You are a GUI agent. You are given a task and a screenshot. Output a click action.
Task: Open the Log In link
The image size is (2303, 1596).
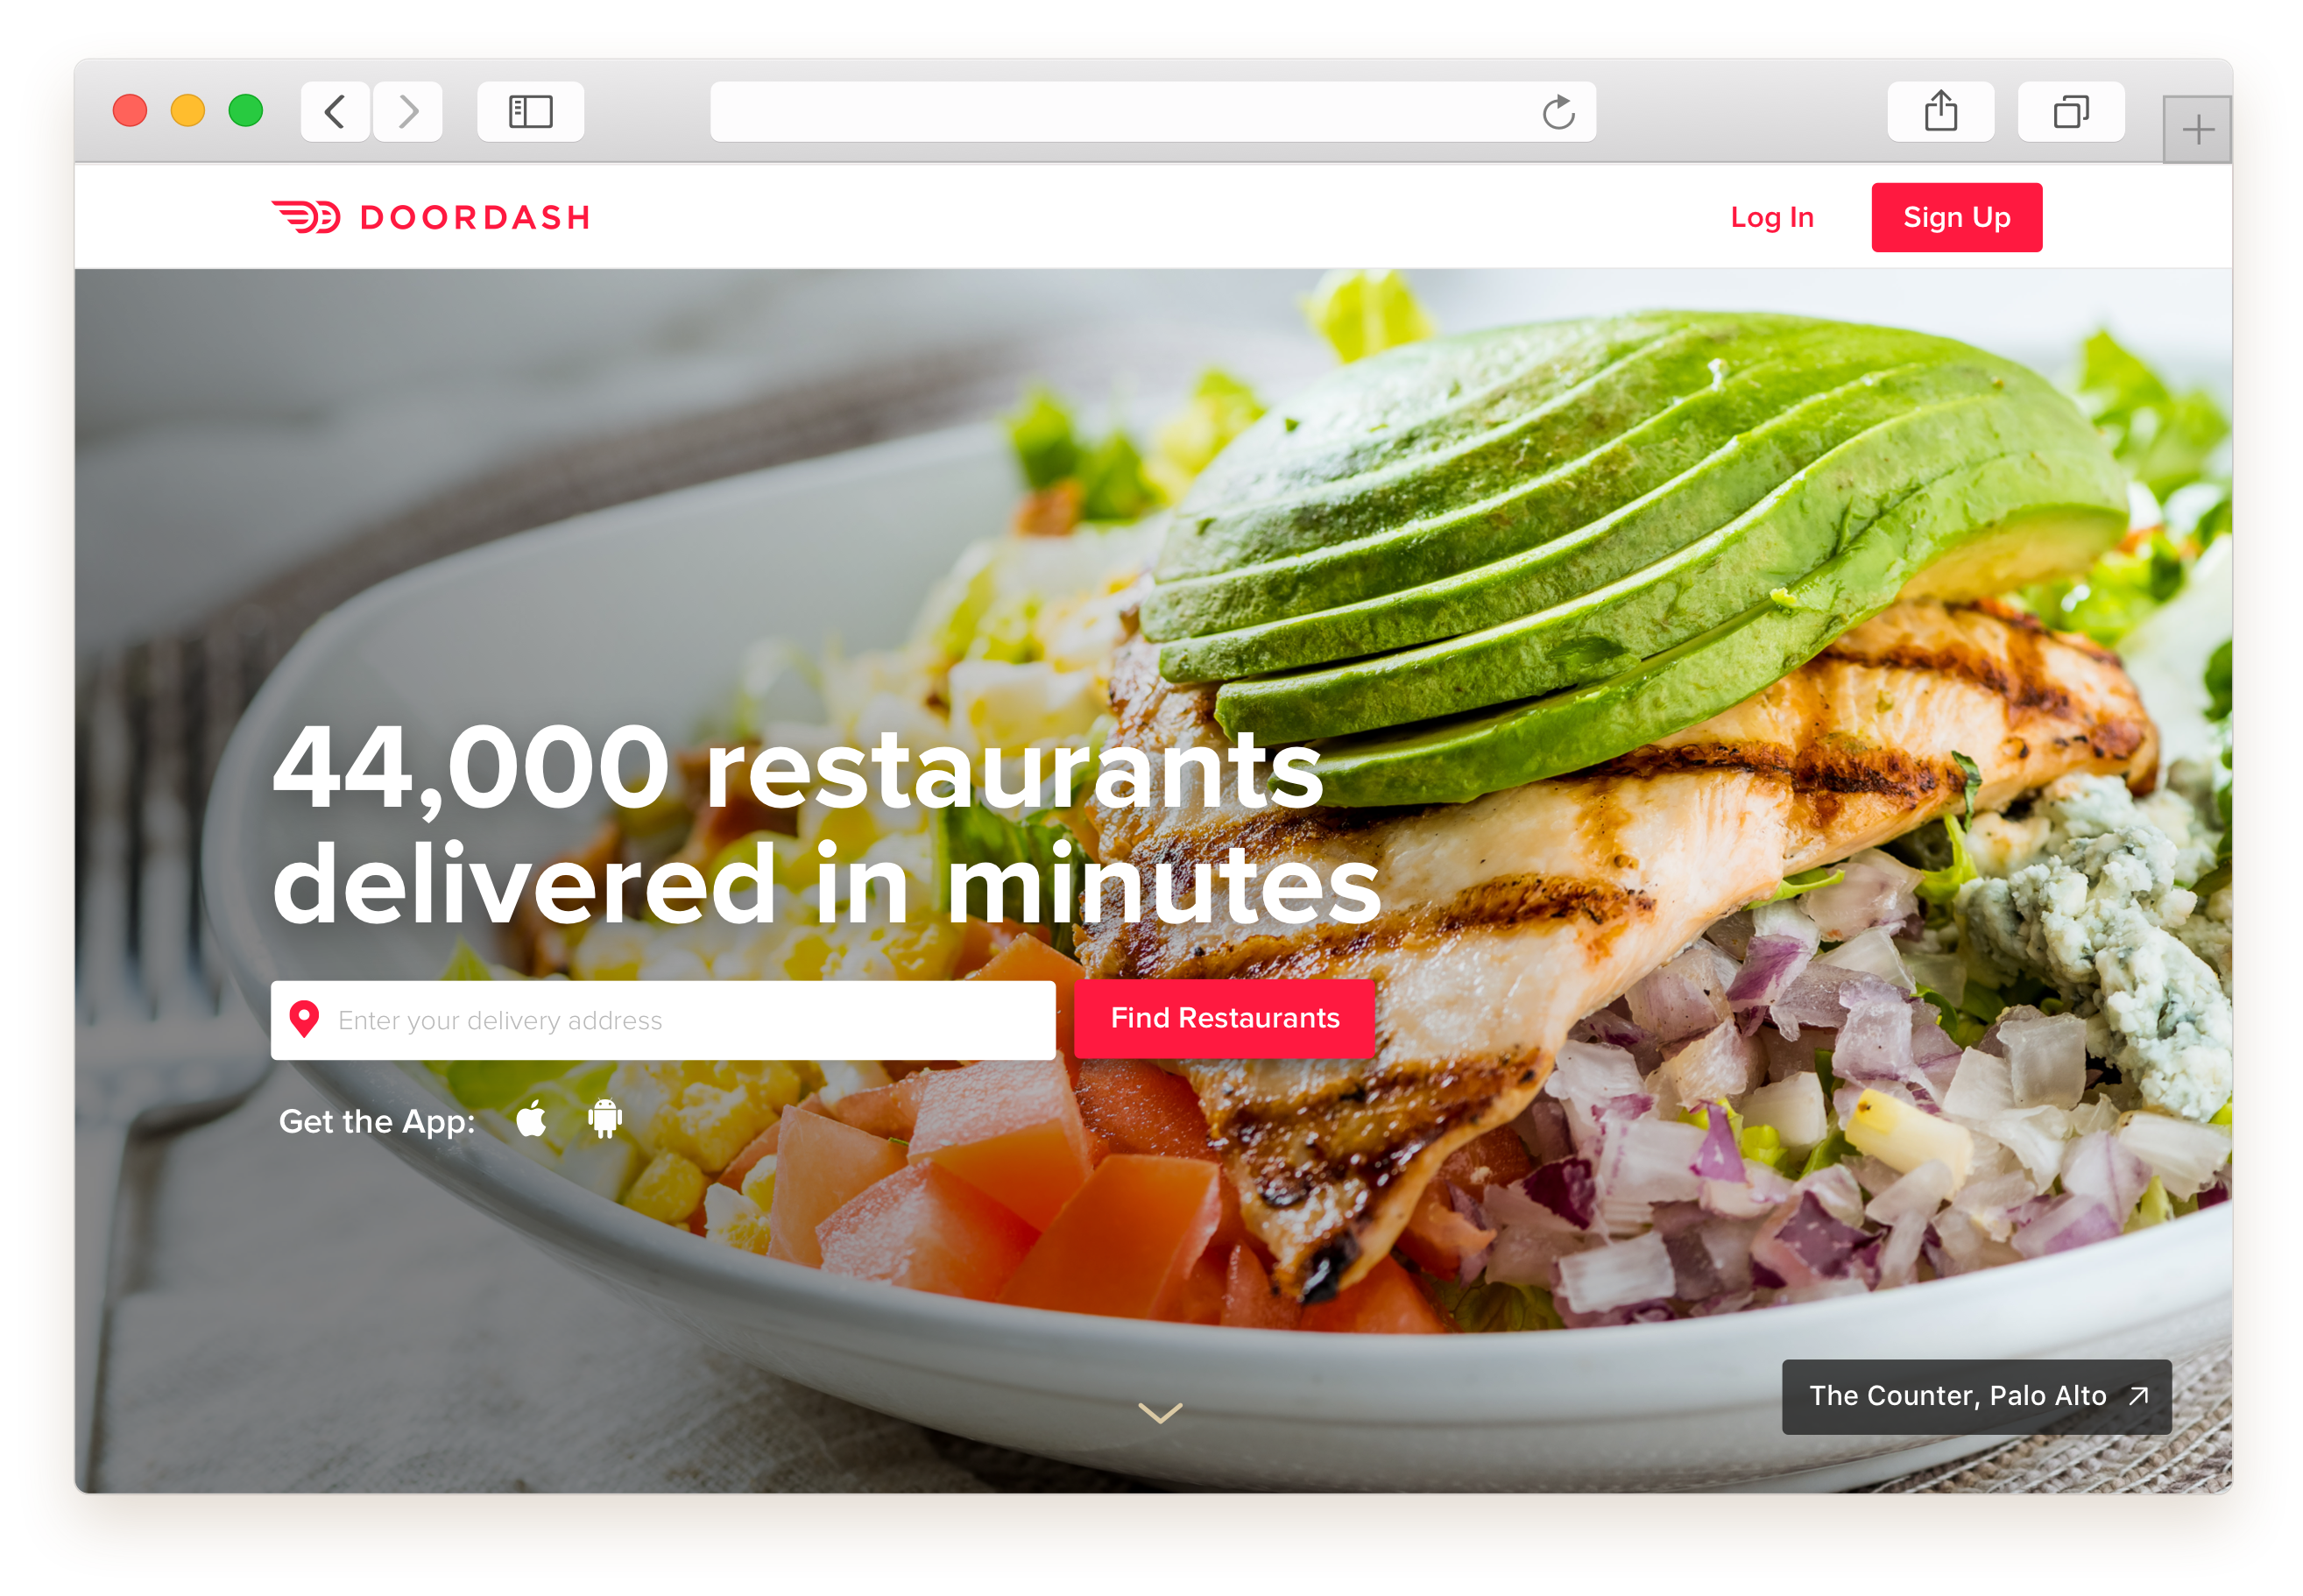[1771, 217]
